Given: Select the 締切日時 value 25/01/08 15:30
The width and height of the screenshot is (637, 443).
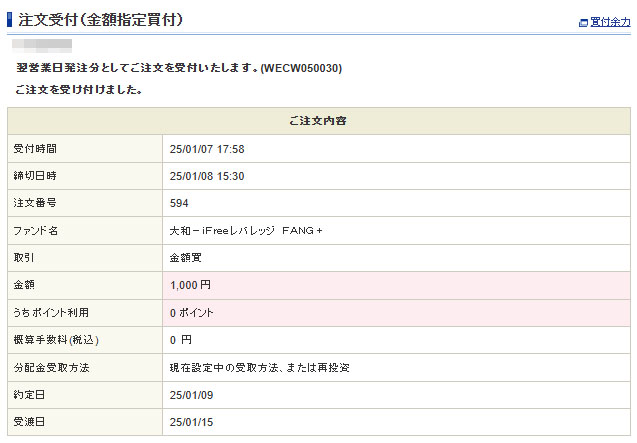Looking at the screenshot, I should tap(207, 176).
